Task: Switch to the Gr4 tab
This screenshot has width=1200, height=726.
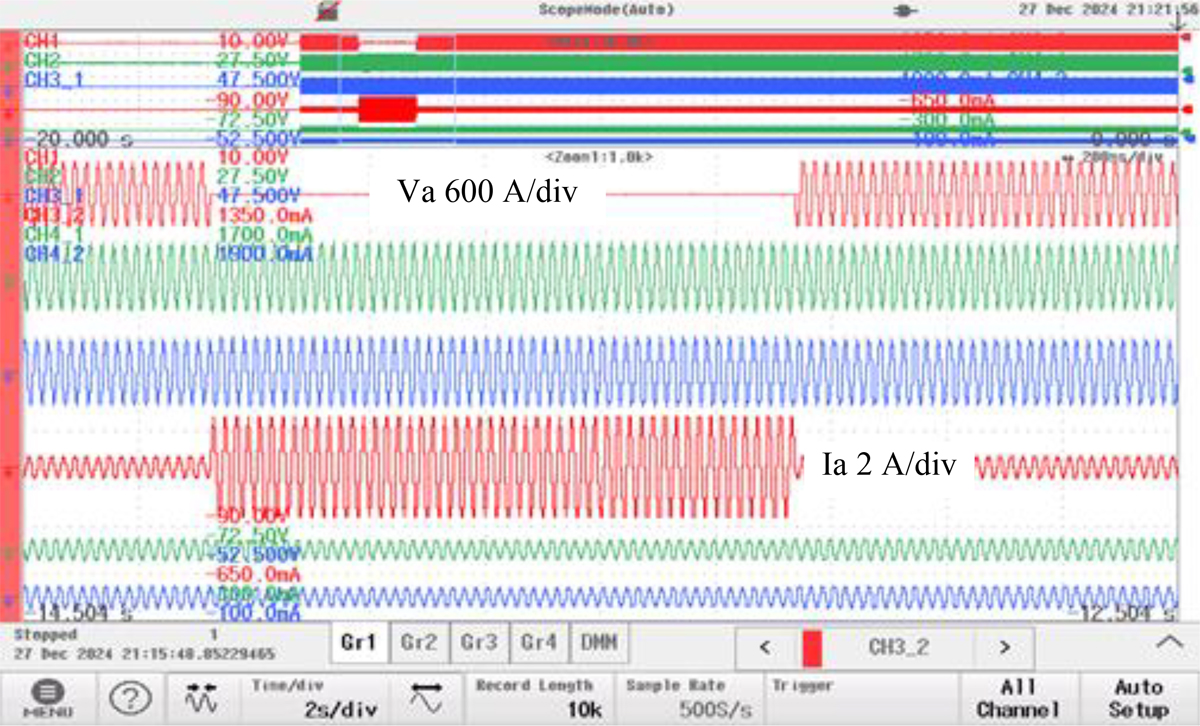Action: pos(538,645)
